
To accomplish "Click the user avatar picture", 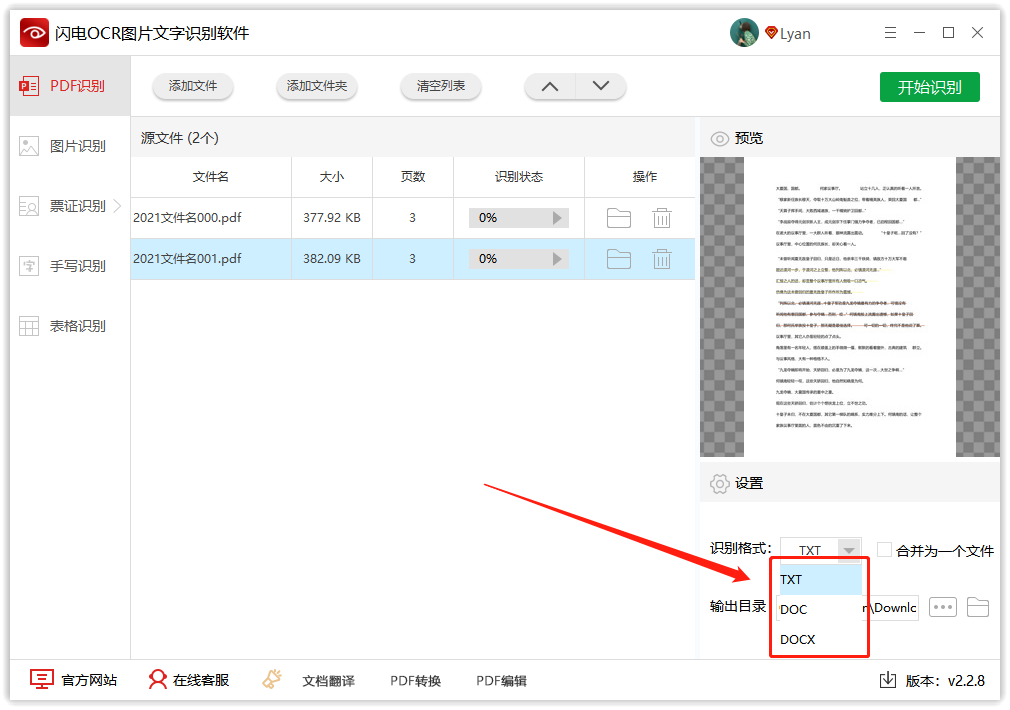I will (x=744, y=33).
